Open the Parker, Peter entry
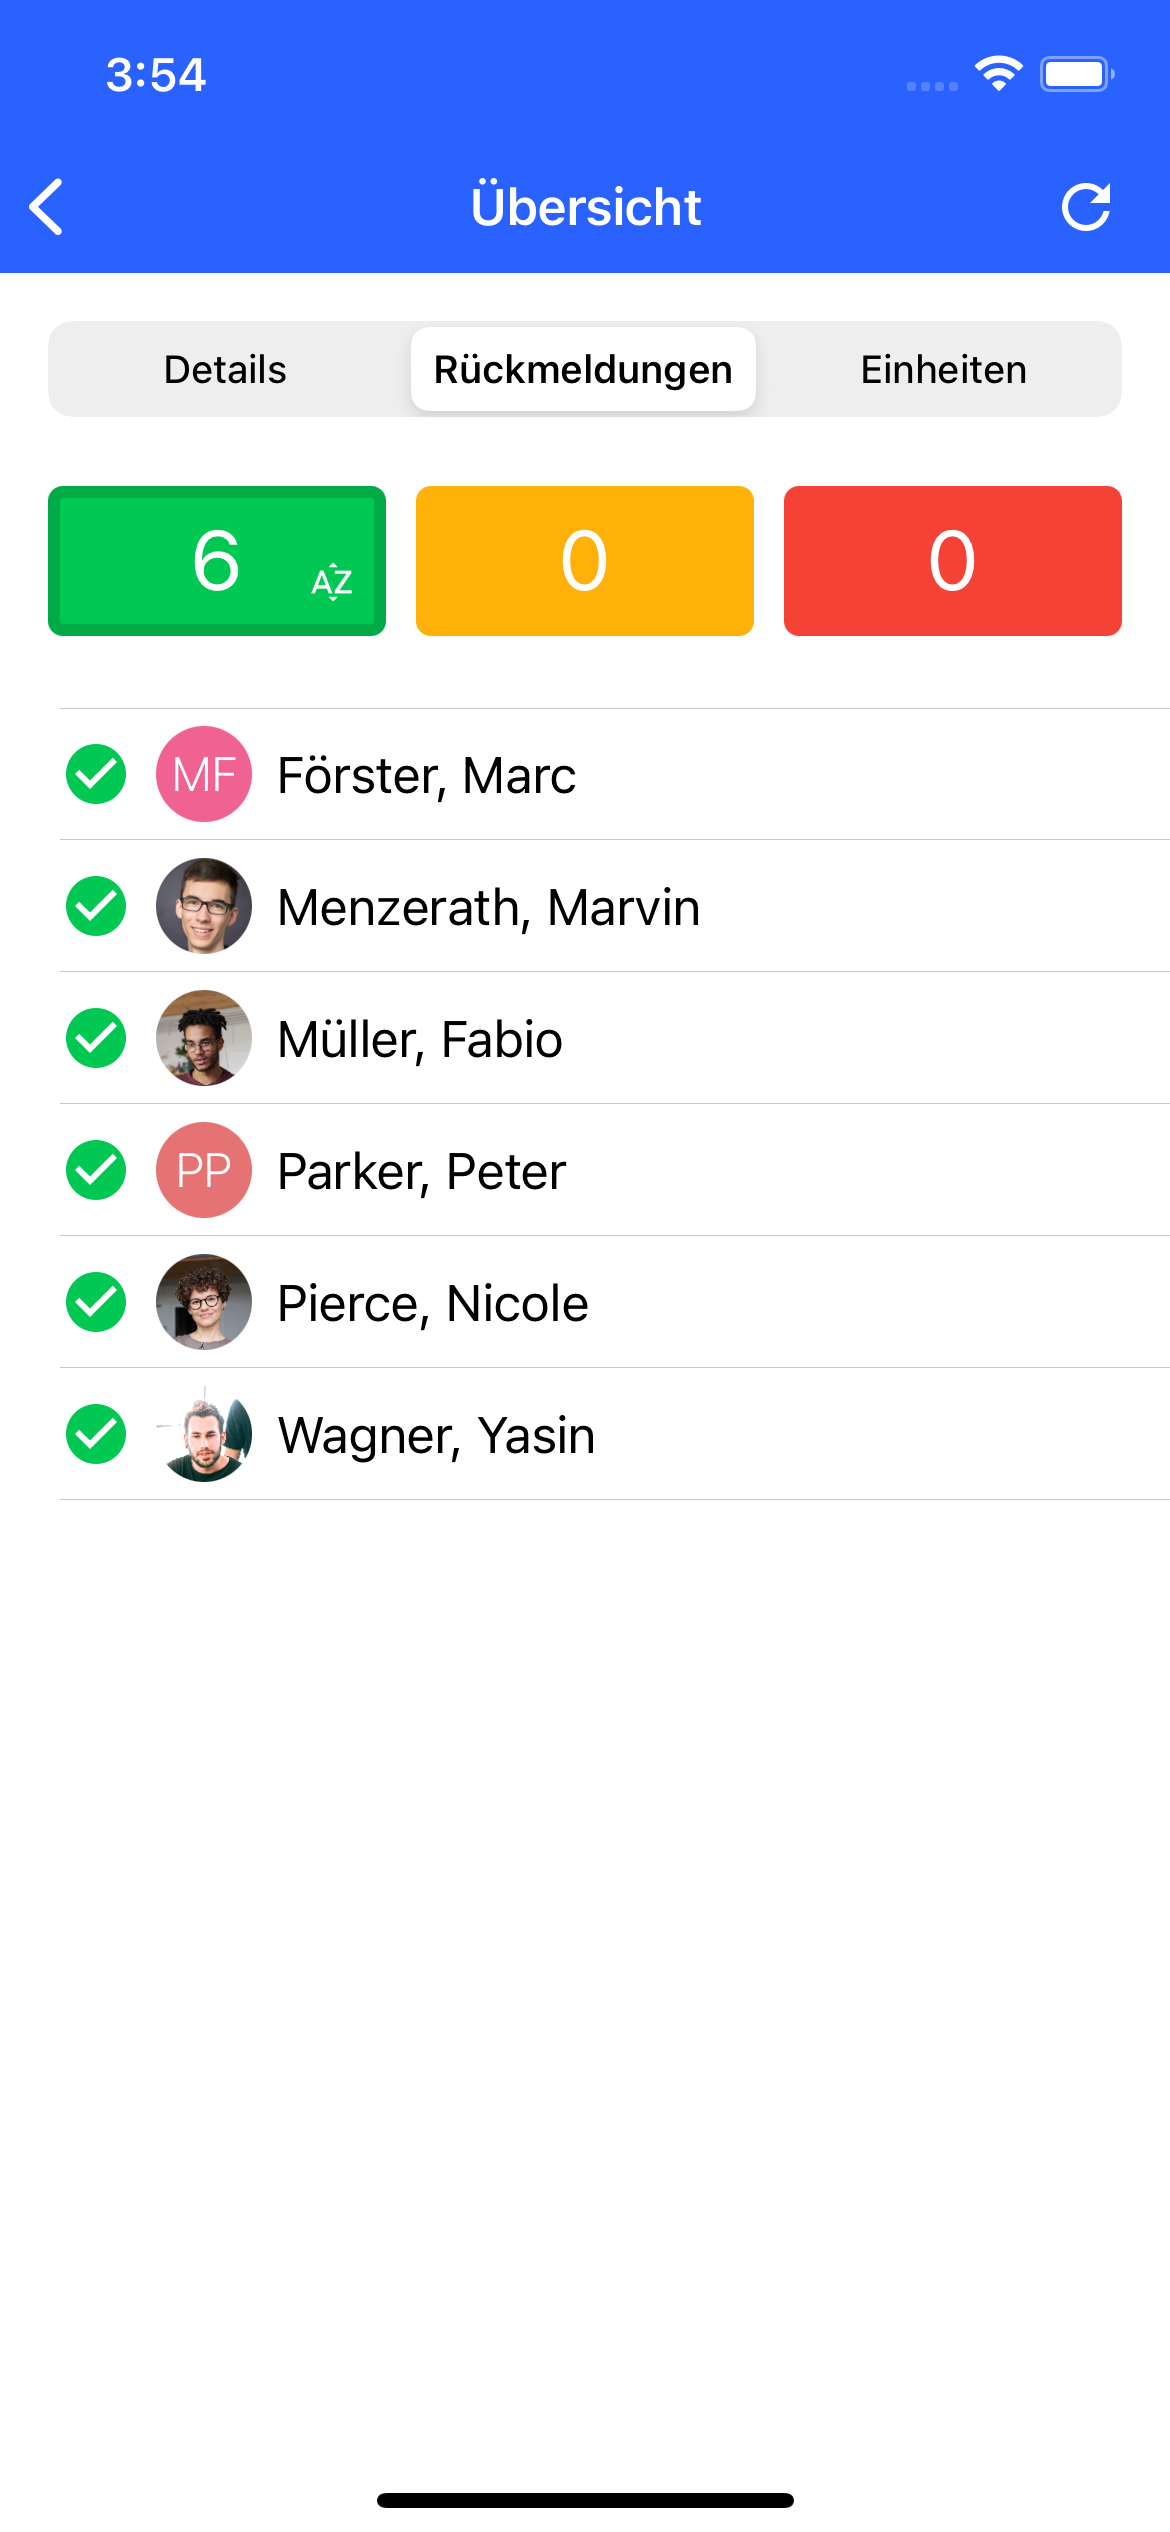The height and width of the screenshot is (2532, 1170). (x=422, y=1171)
